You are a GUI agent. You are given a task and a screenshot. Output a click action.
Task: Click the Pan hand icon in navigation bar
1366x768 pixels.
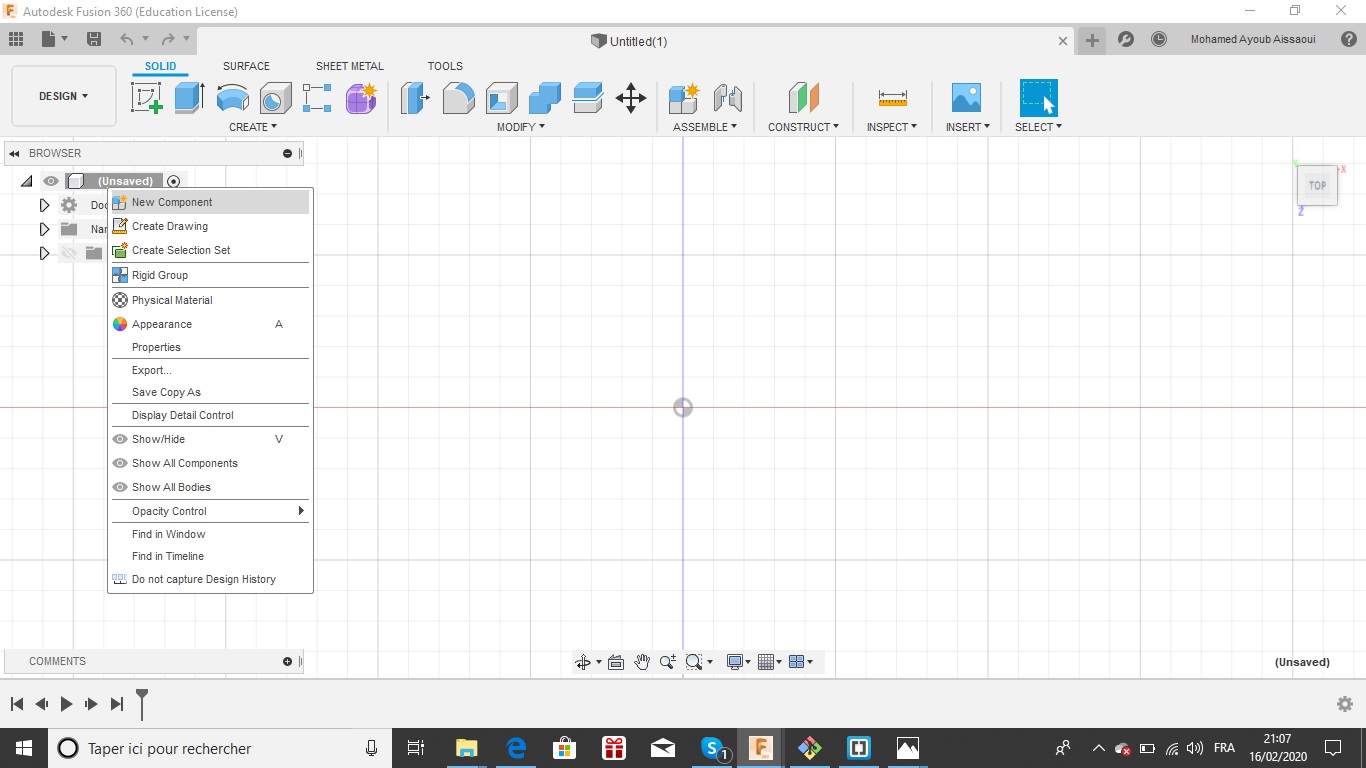coord(642,662)
